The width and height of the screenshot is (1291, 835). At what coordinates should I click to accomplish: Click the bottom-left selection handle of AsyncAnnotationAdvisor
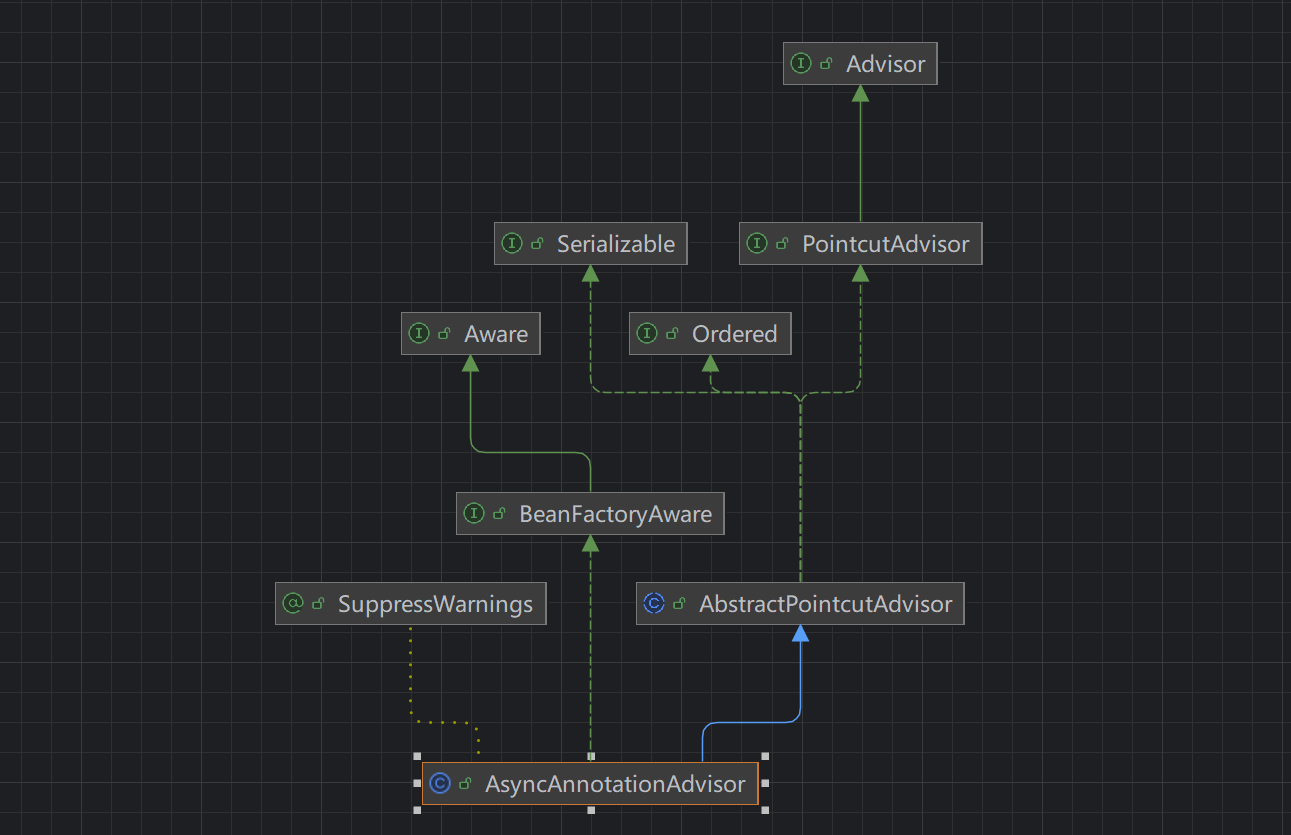coord(416,811)
